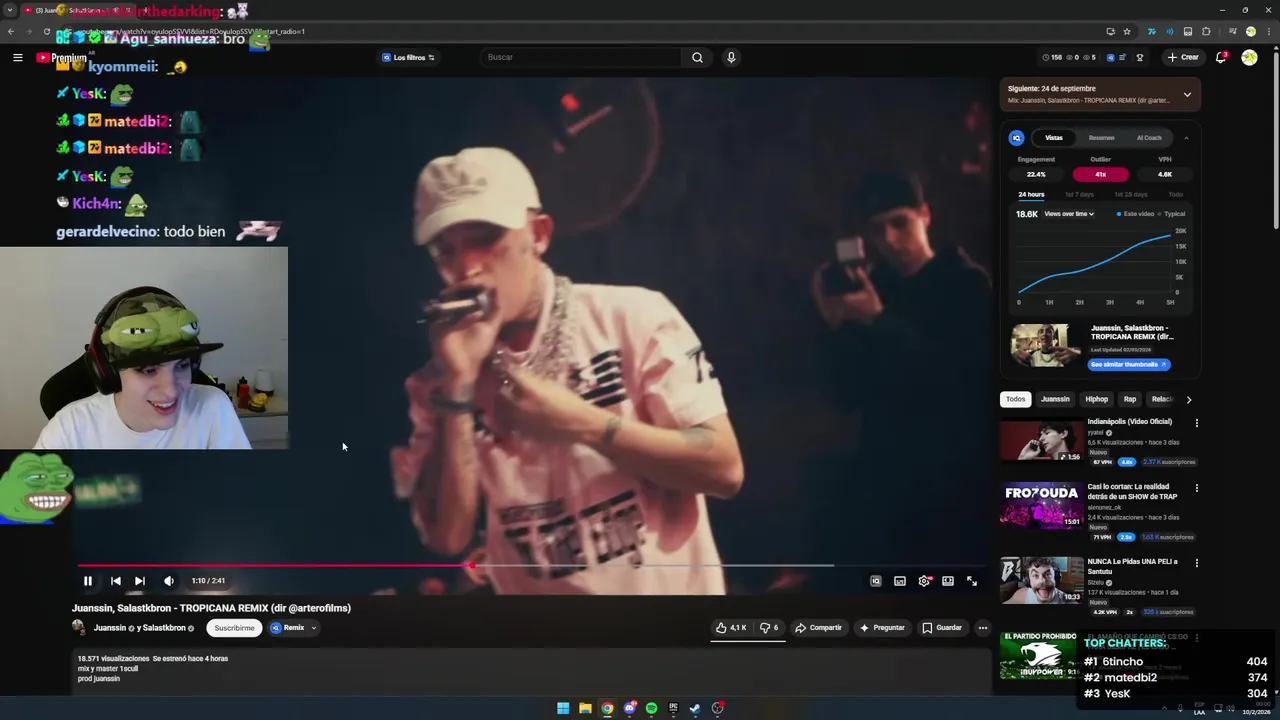The width and height of the screenshot is (1280, 720).
Task: Open the Preguntar AI button
Action: (x=881, y=628)
